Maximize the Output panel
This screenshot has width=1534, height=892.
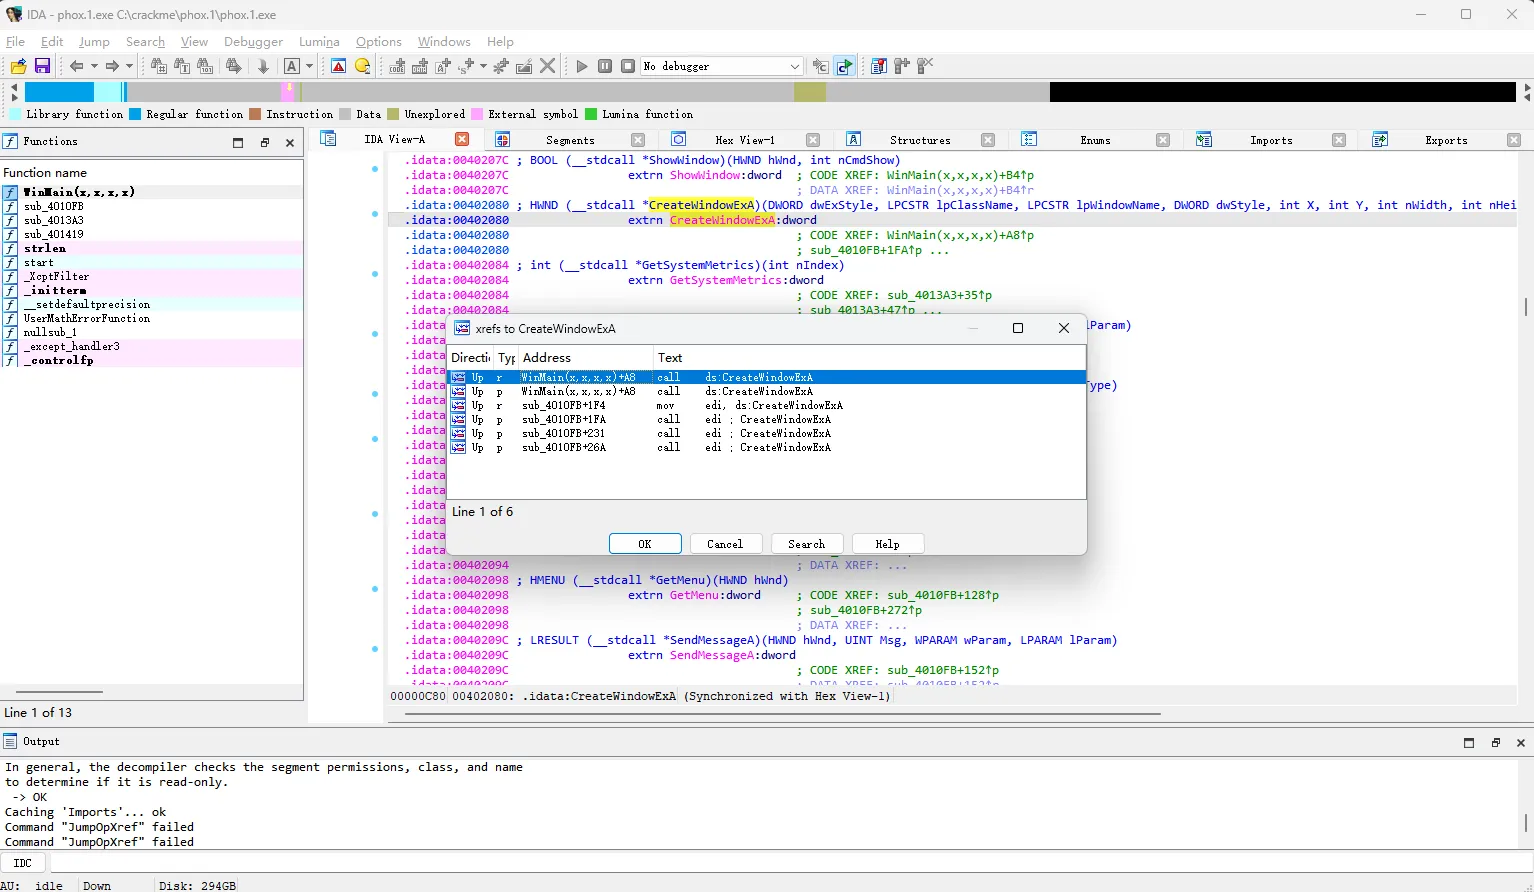click(1469, 742)
